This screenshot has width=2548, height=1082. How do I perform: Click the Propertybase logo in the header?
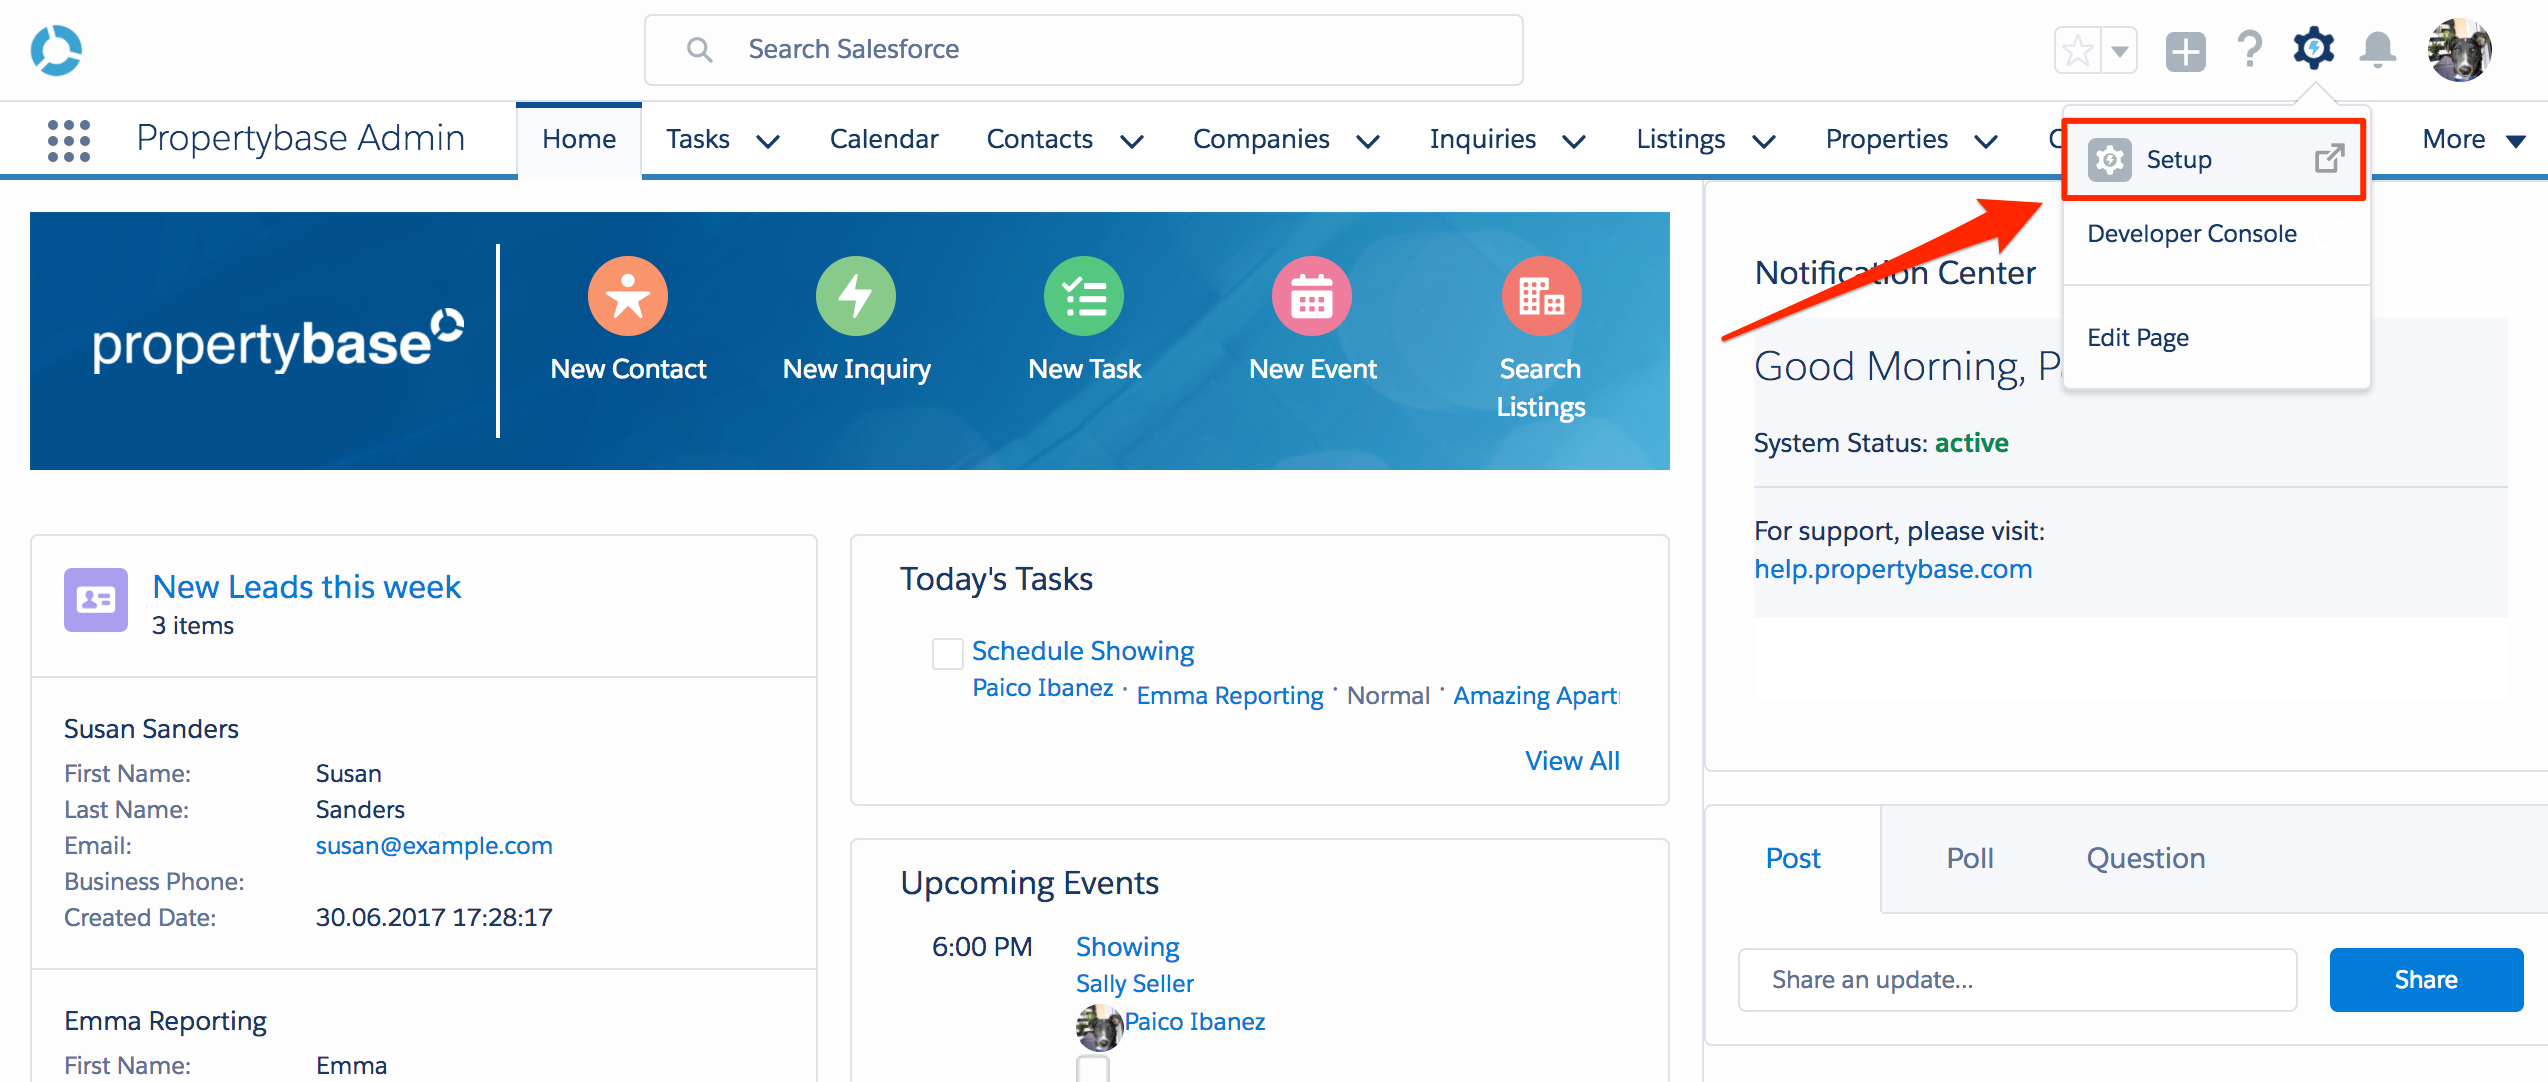click(56, 50)
